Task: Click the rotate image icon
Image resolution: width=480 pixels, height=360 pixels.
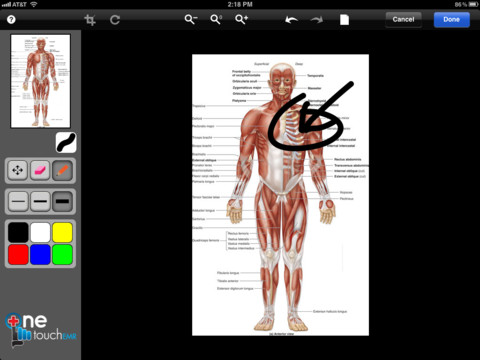Action: tap(115, 20)
